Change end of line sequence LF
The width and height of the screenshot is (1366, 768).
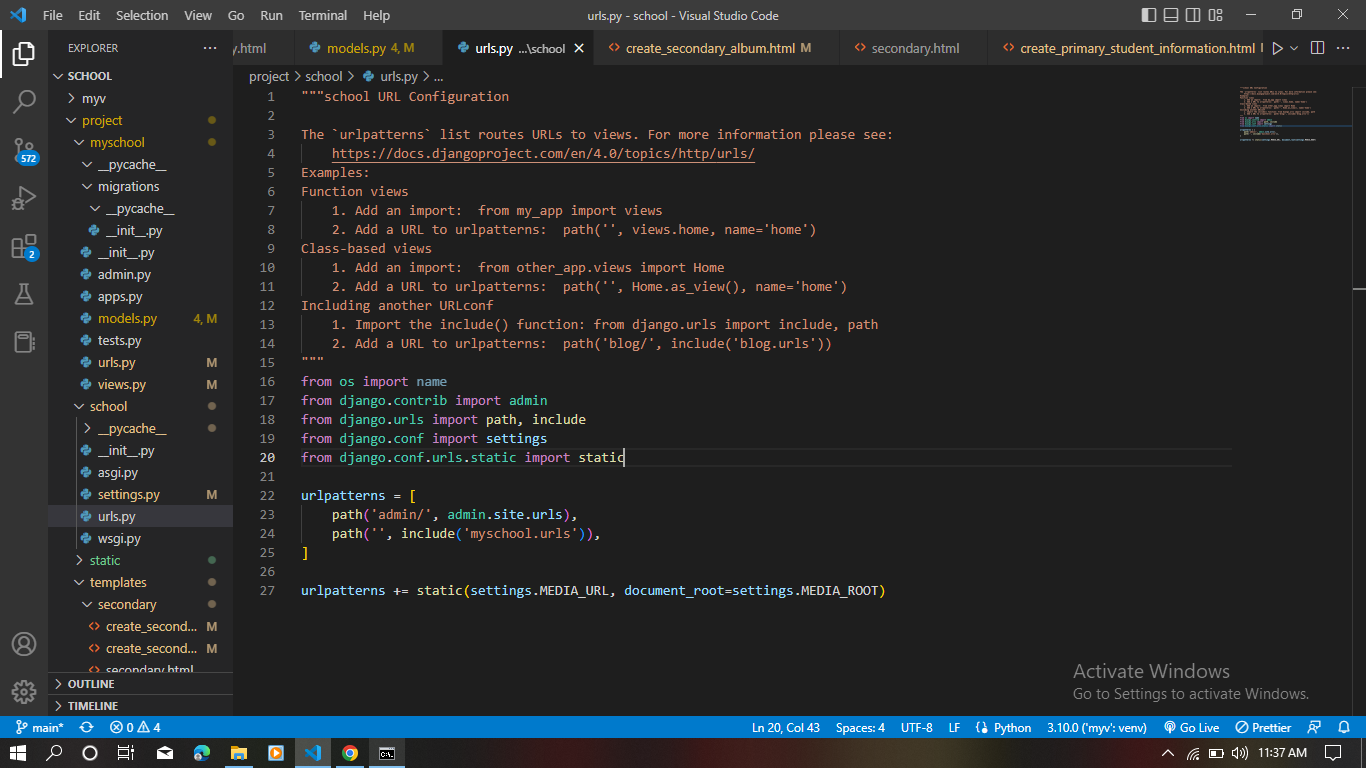tap(954, 727)
